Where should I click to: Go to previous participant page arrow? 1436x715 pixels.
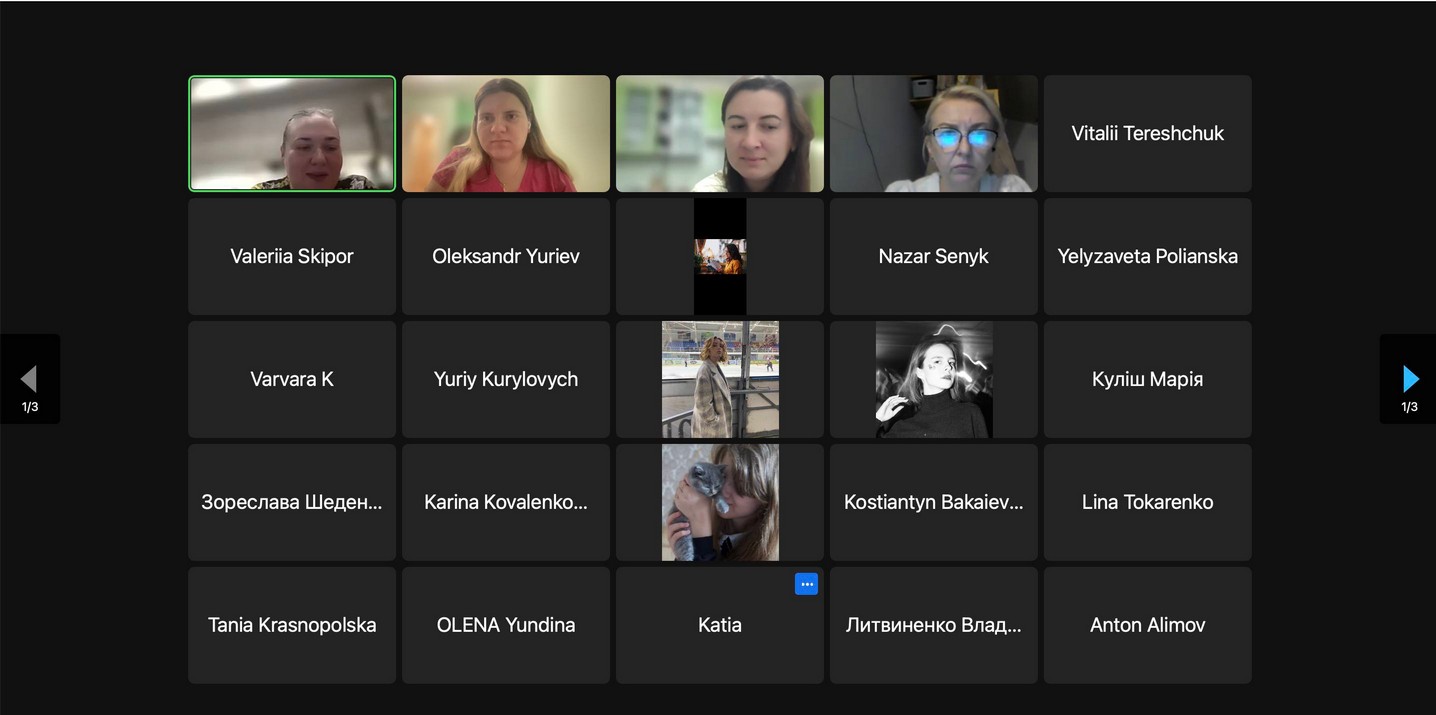[29, 379]
